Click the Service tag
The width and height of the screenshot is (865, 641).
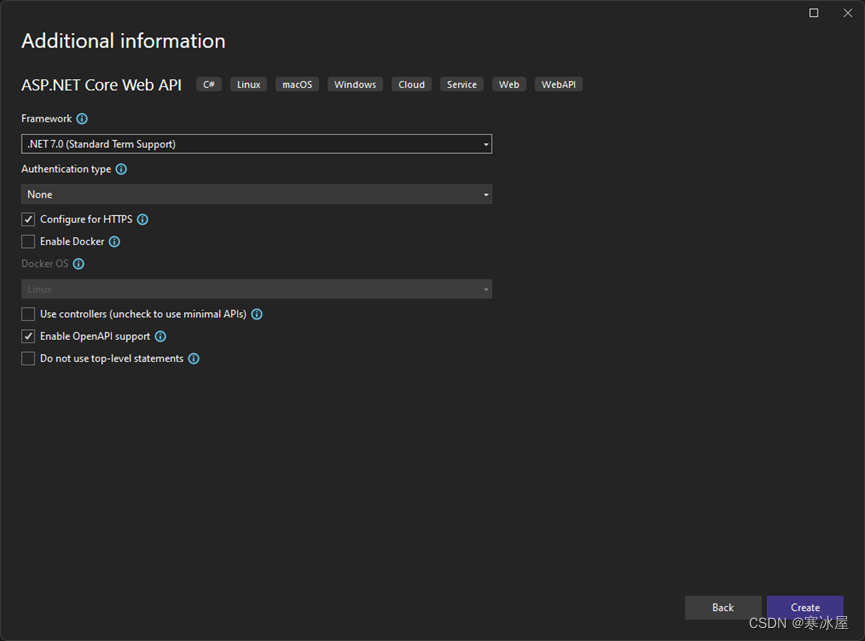tap(462, 84)
